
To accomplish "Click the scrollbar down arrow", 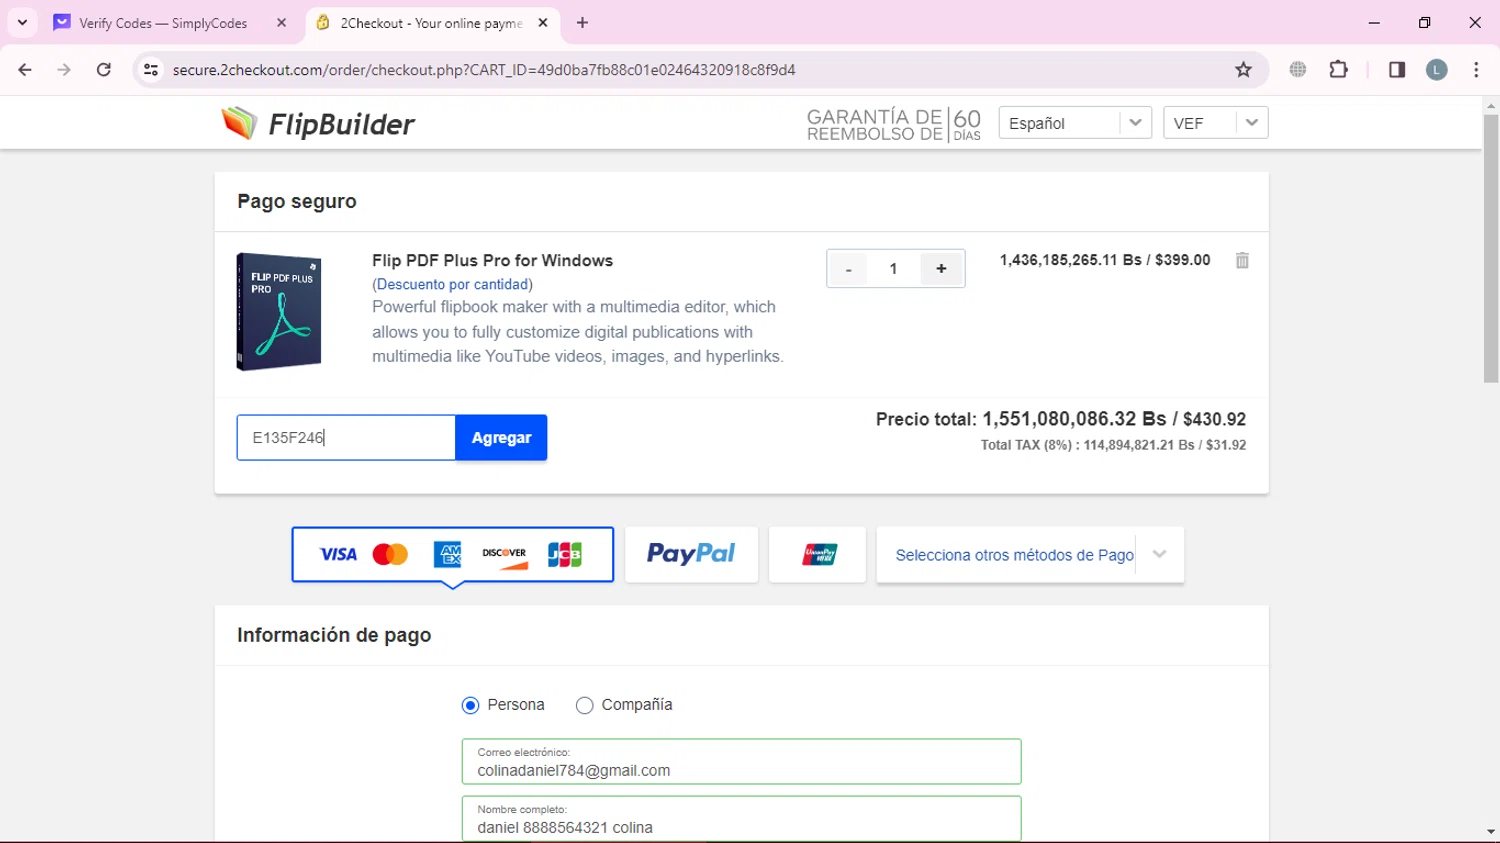I will 1491,832.
